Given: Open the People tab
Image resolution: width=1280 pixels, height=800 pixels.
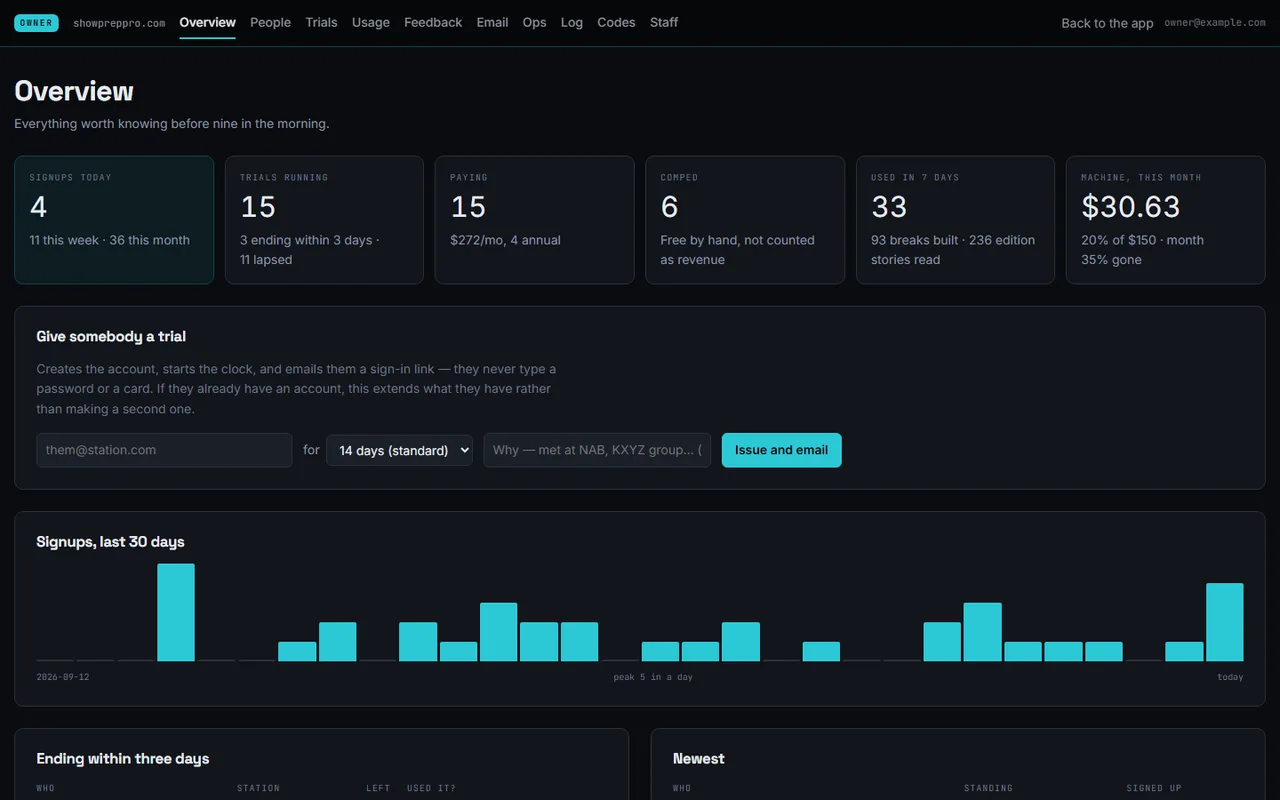Looking at the screenshot, I should (x=270, y=22).
